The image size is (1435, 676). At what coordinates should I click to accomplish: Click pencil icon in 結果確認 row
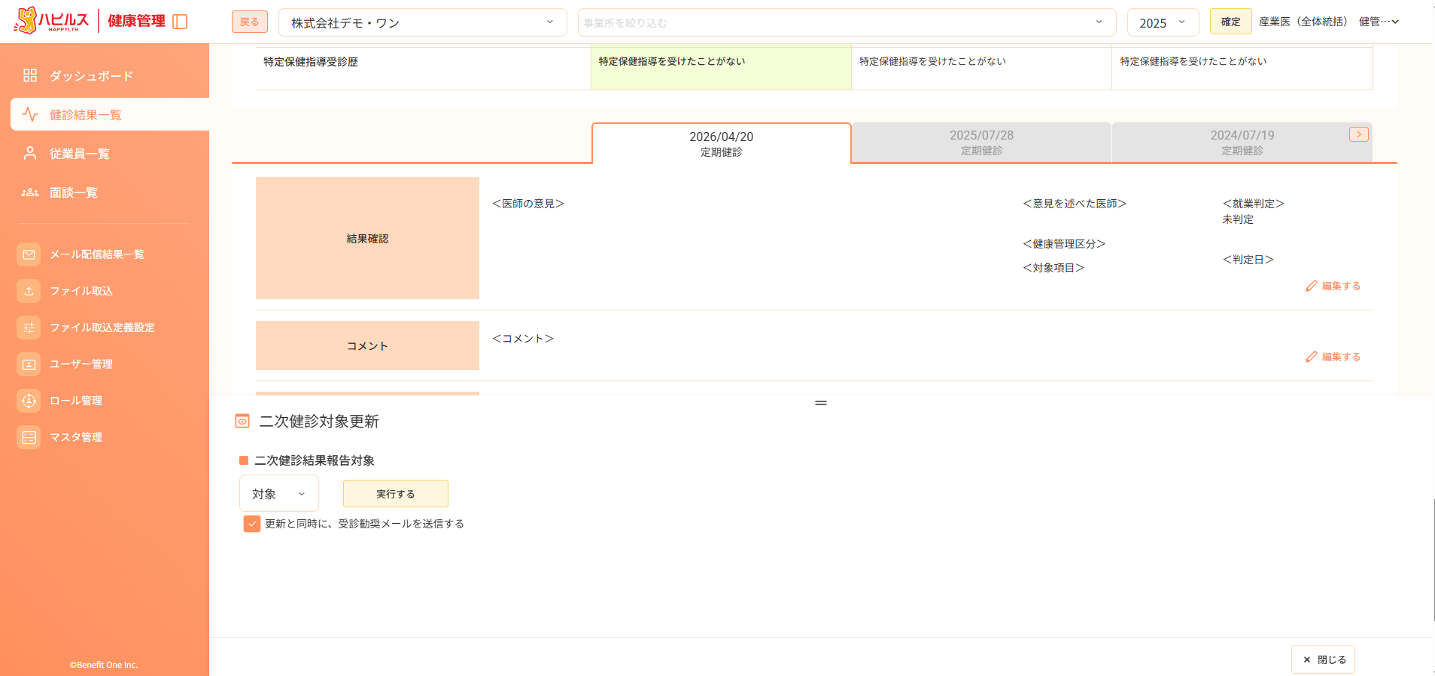tap(1311, 286)
